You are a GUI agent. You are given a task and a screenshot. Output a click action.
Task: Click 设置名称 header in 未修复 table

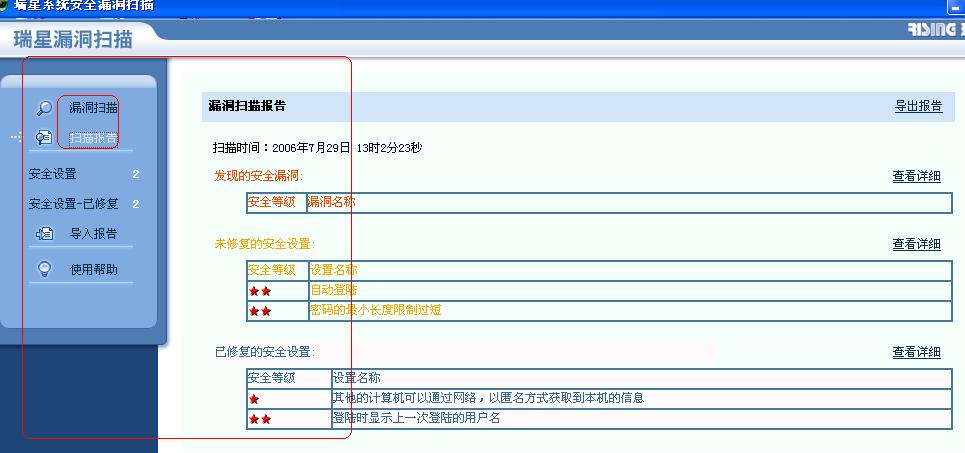(x=334, y=270)
